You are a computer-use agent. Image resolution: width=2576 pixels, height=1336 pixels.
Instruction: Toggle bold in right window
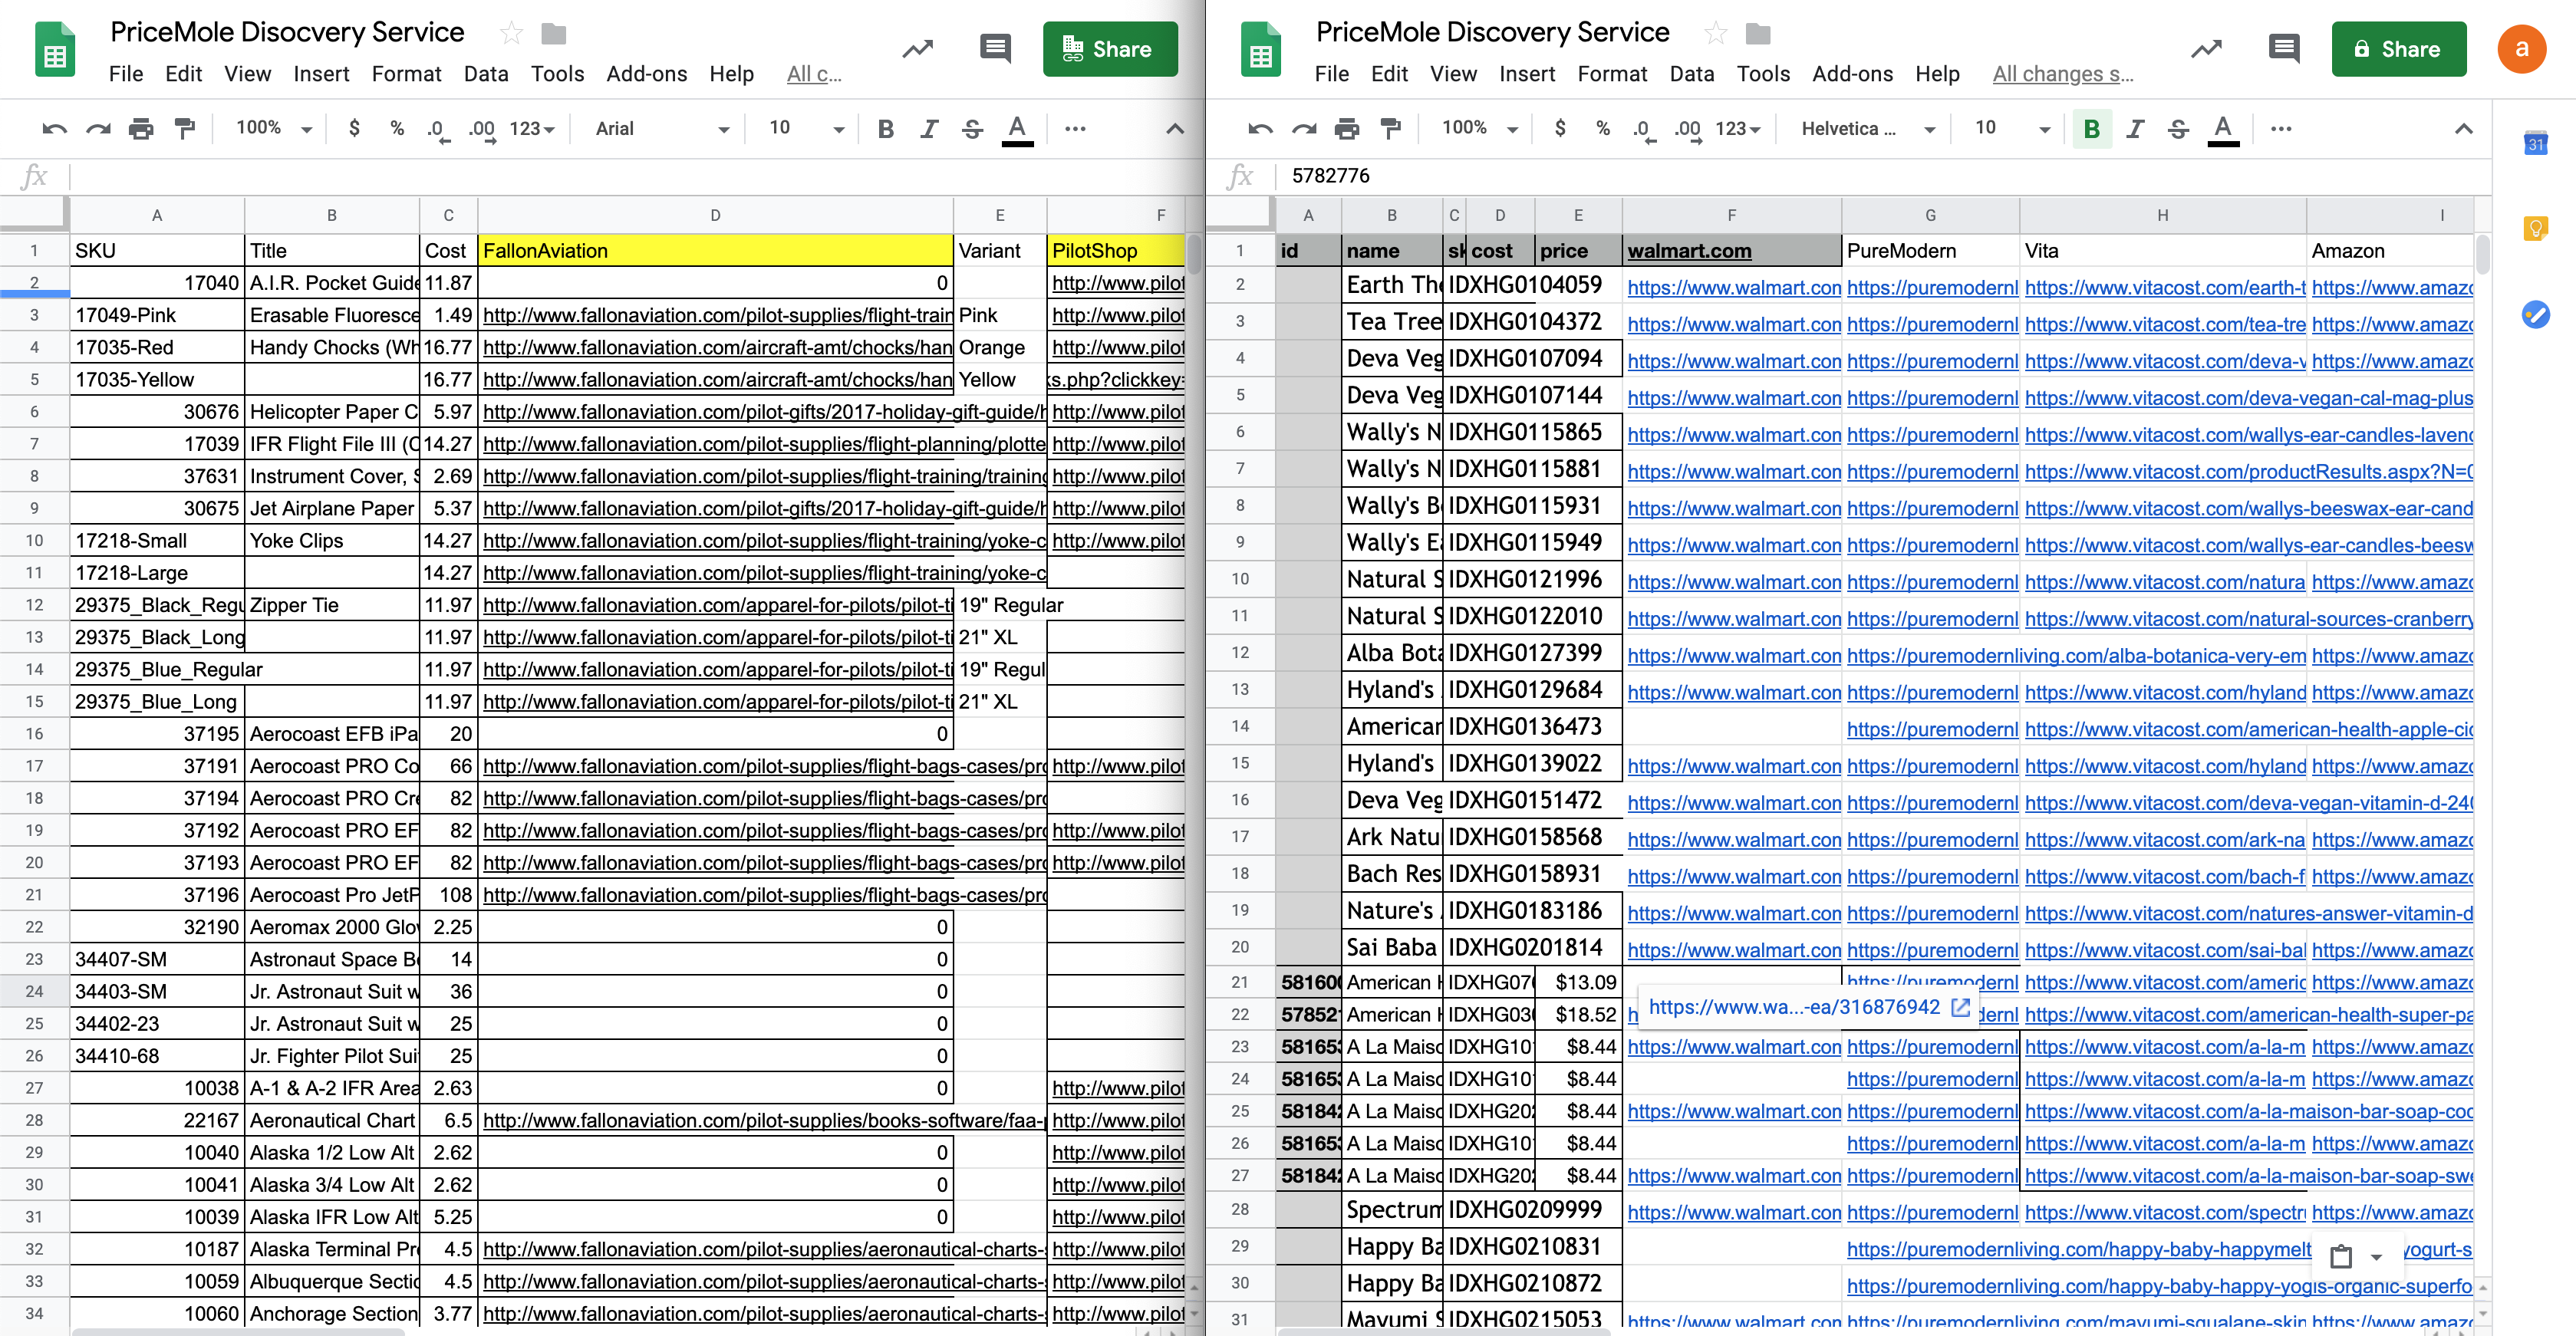point(2091,128)
